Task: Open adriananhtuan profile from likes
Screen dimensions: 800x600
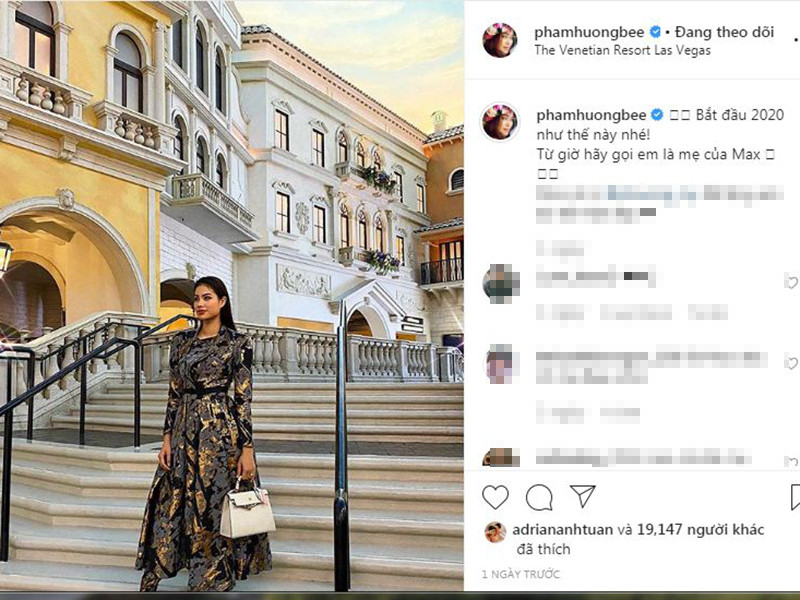Action: 562,530
